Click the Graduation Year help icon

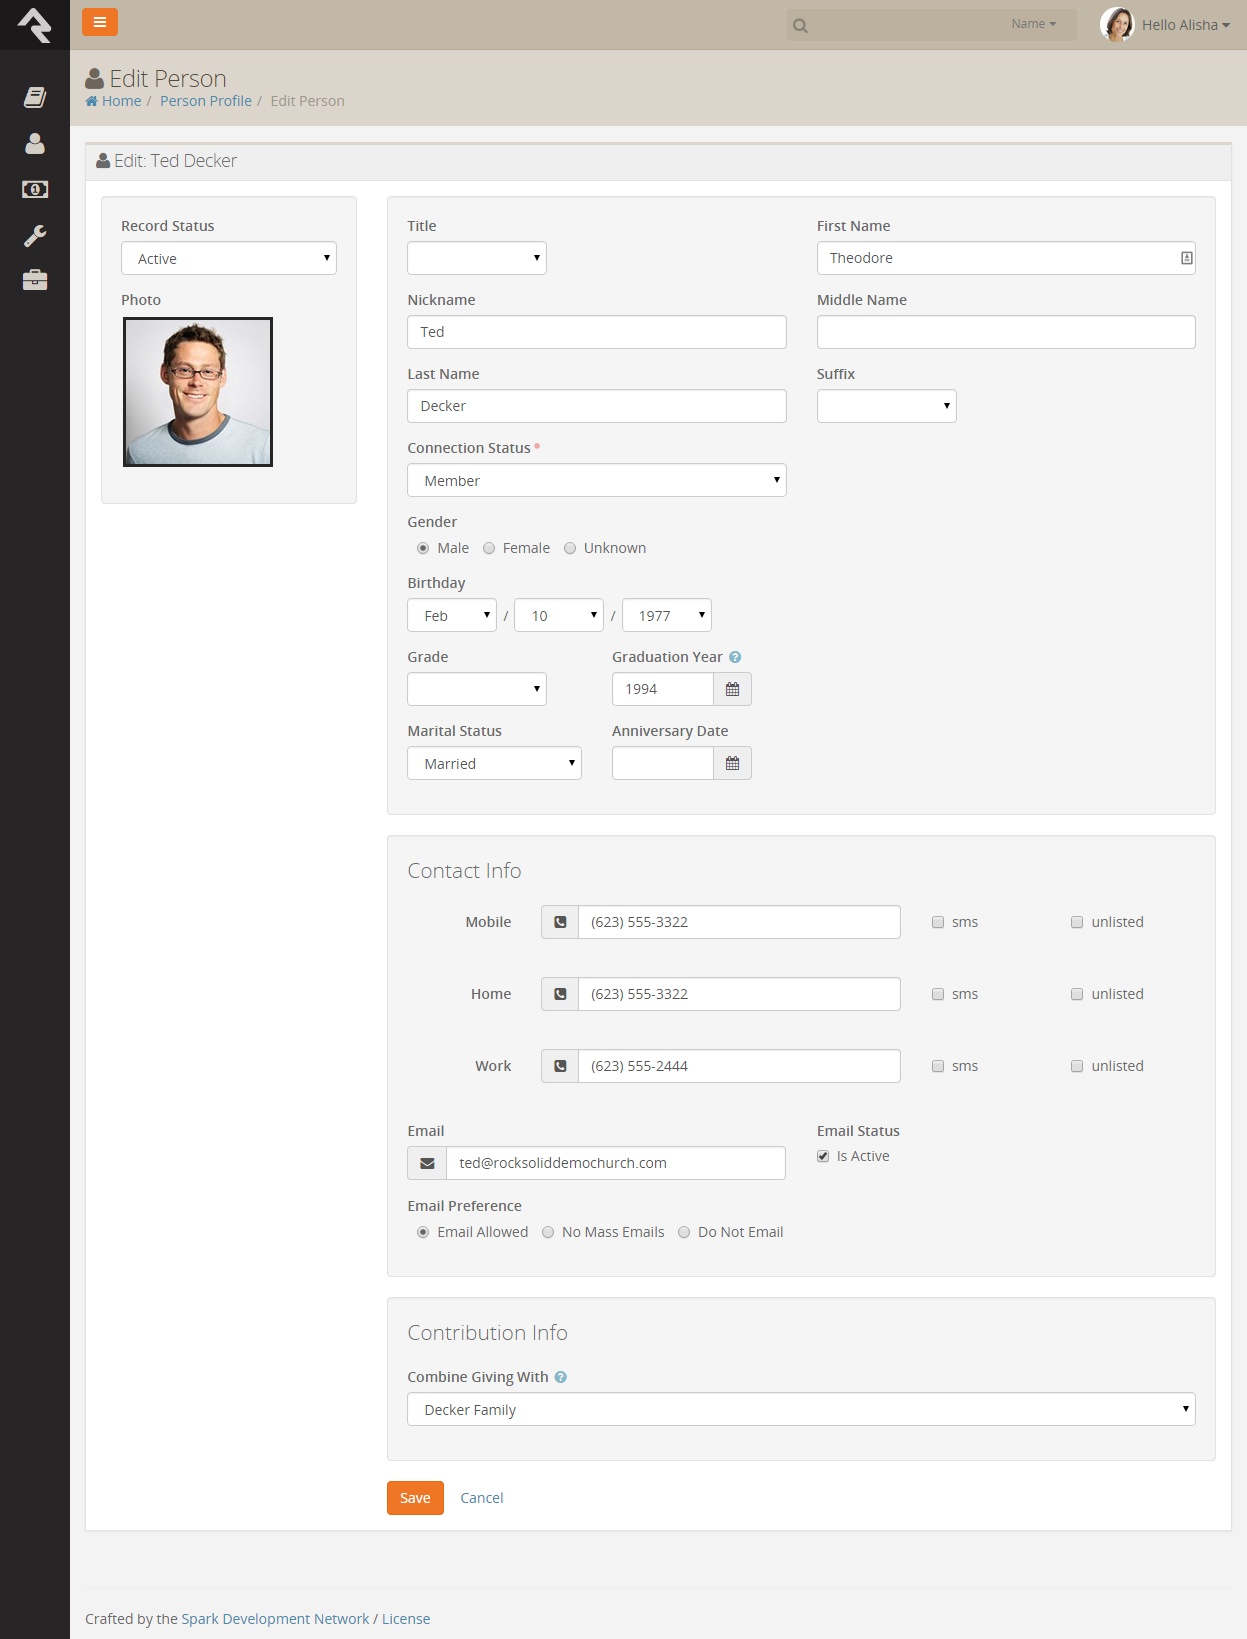pos(735,657)
